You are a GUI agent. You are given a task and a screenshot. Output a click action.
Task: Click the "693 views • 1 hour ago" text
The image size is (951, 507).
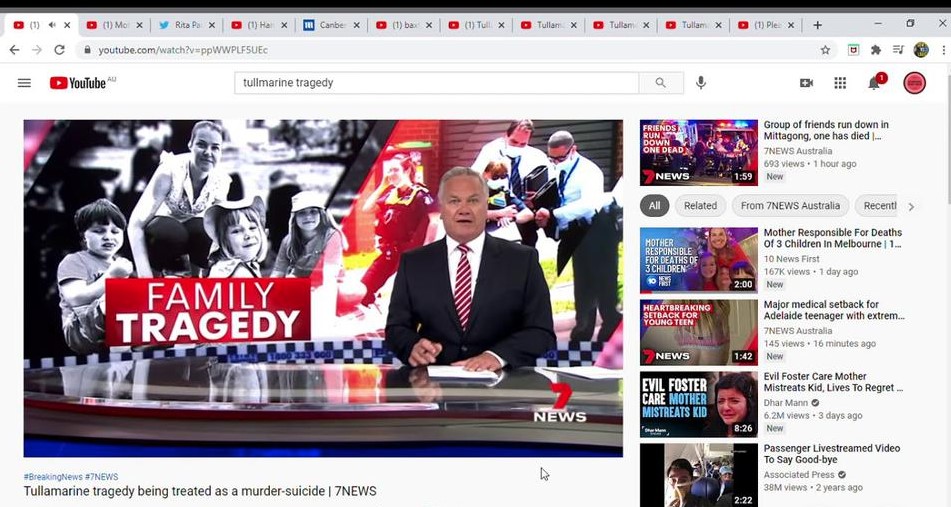pyautogui.click(x=810, y=164)
